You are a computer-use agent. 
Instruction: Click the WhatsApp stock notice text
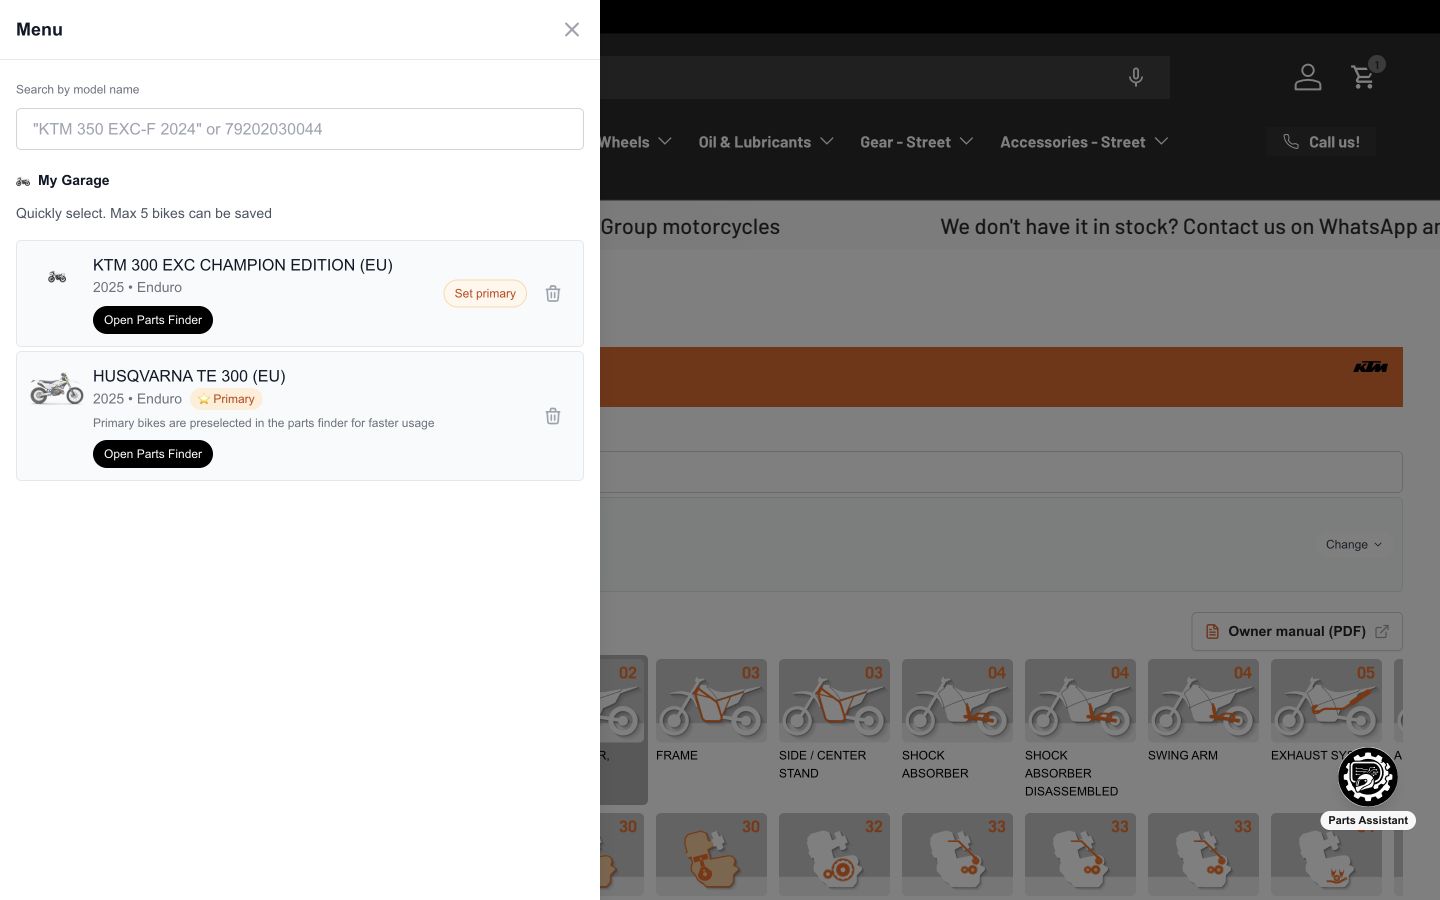(1190, 227)
